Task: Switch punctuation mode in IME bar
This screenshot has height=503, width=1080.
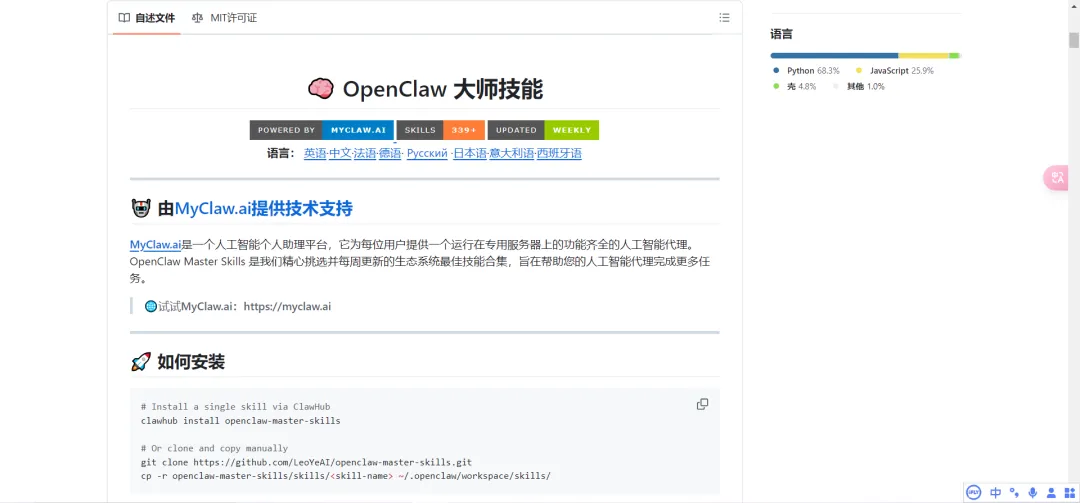Action: [1014, 493]
